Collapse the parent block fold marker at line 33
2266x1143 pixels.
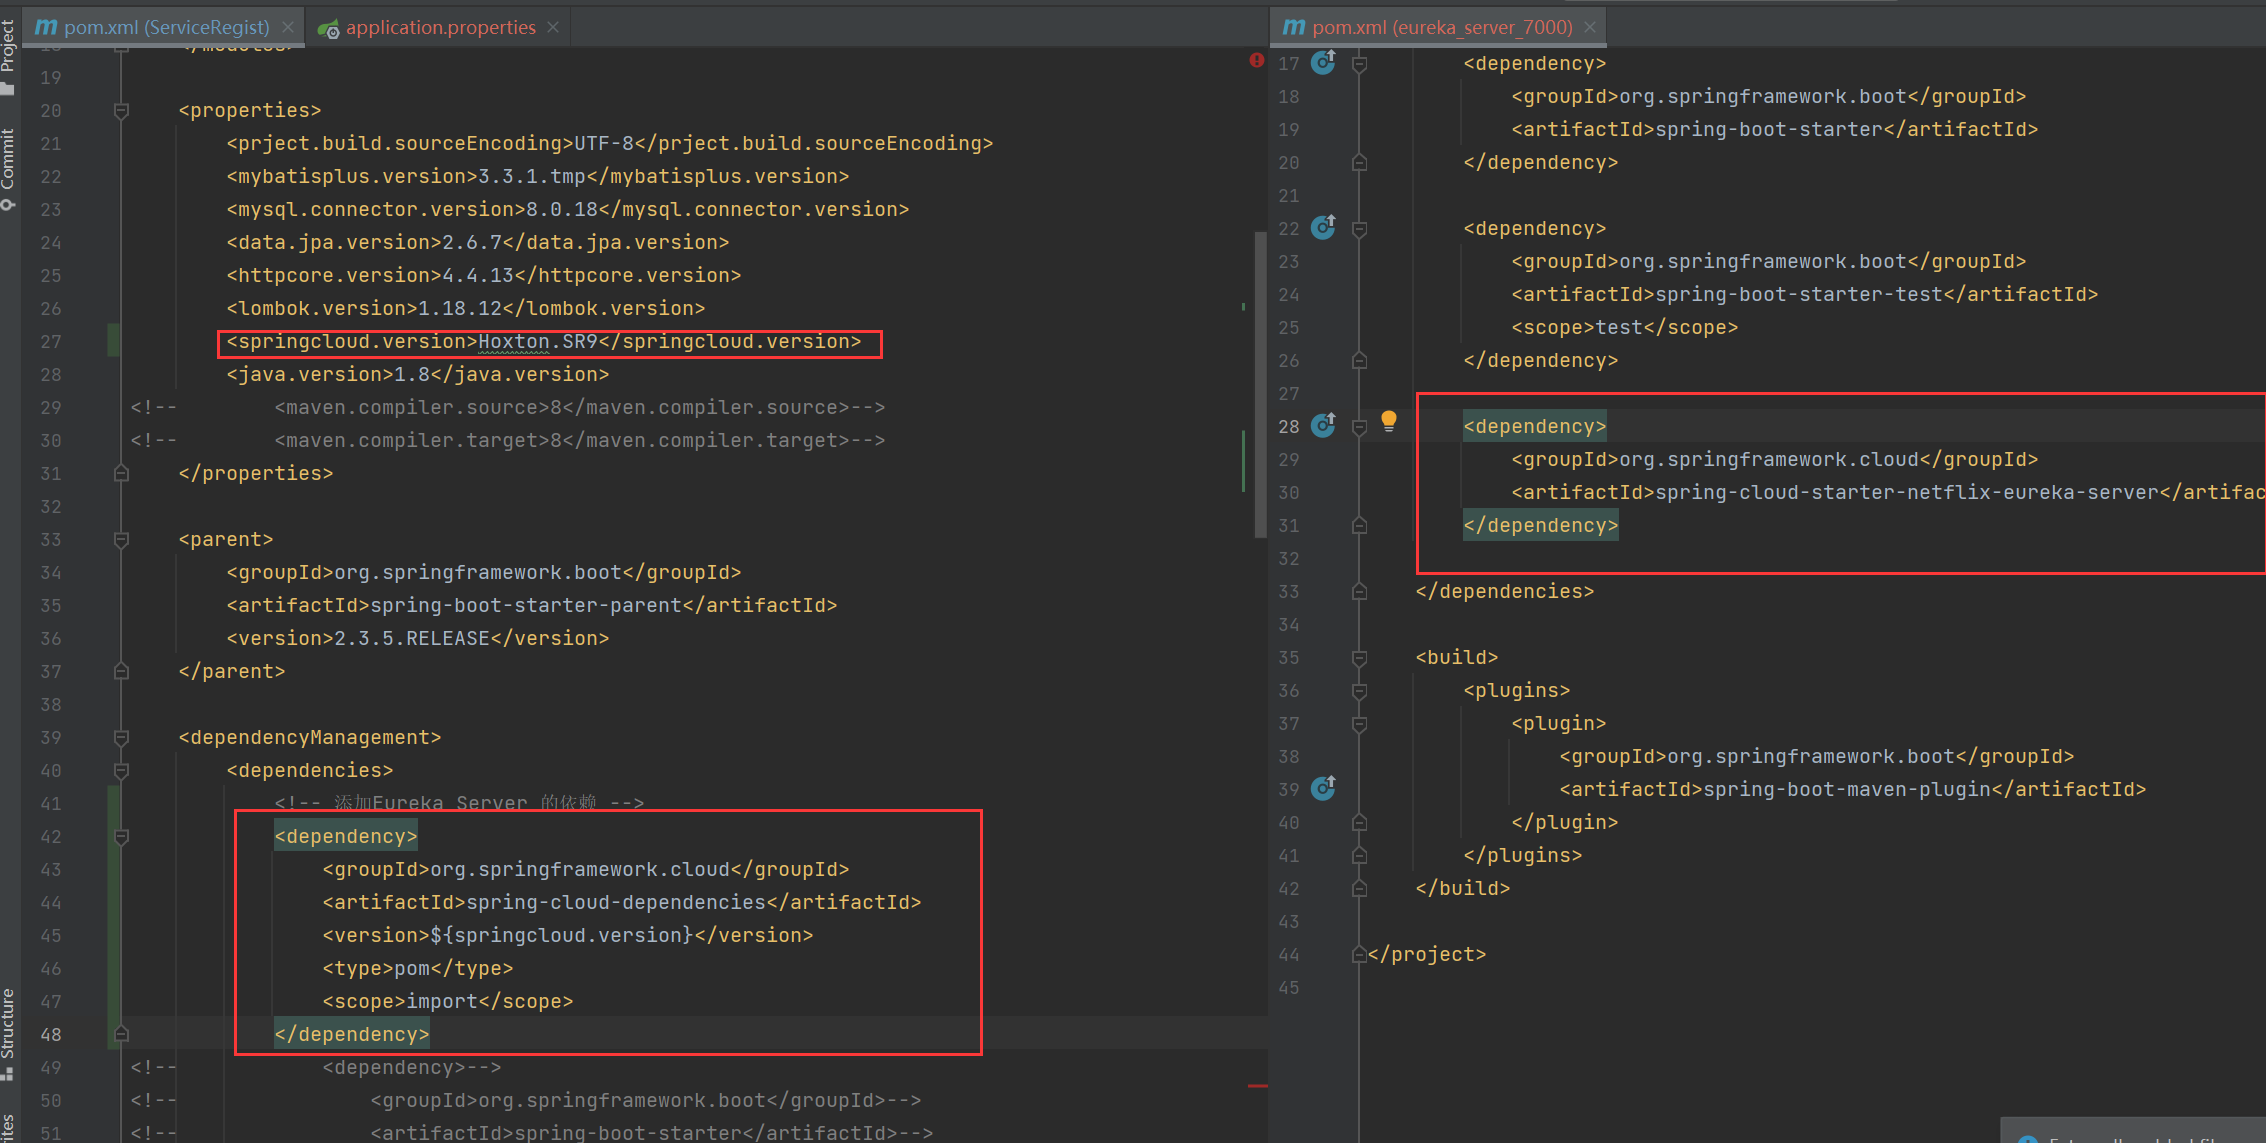121,539
